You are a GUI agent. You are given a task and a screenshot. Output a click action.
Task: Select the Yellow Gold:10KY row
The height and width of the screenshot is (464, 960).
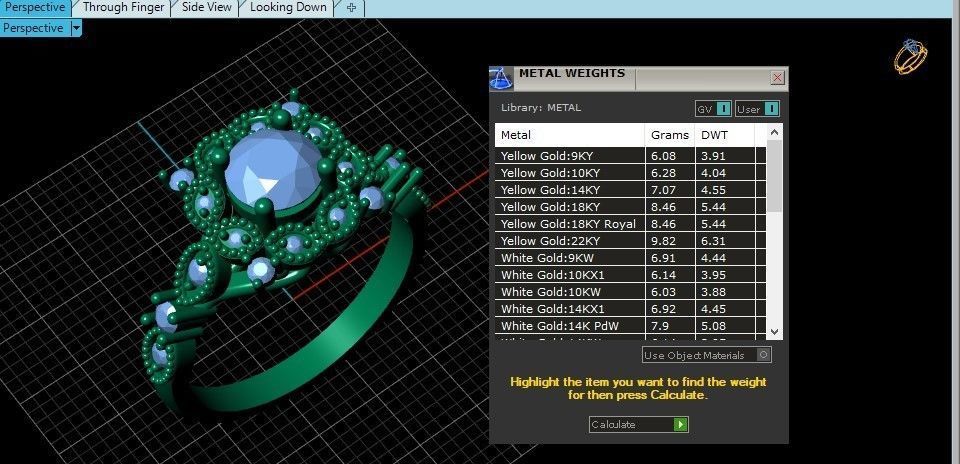point(631,173)
